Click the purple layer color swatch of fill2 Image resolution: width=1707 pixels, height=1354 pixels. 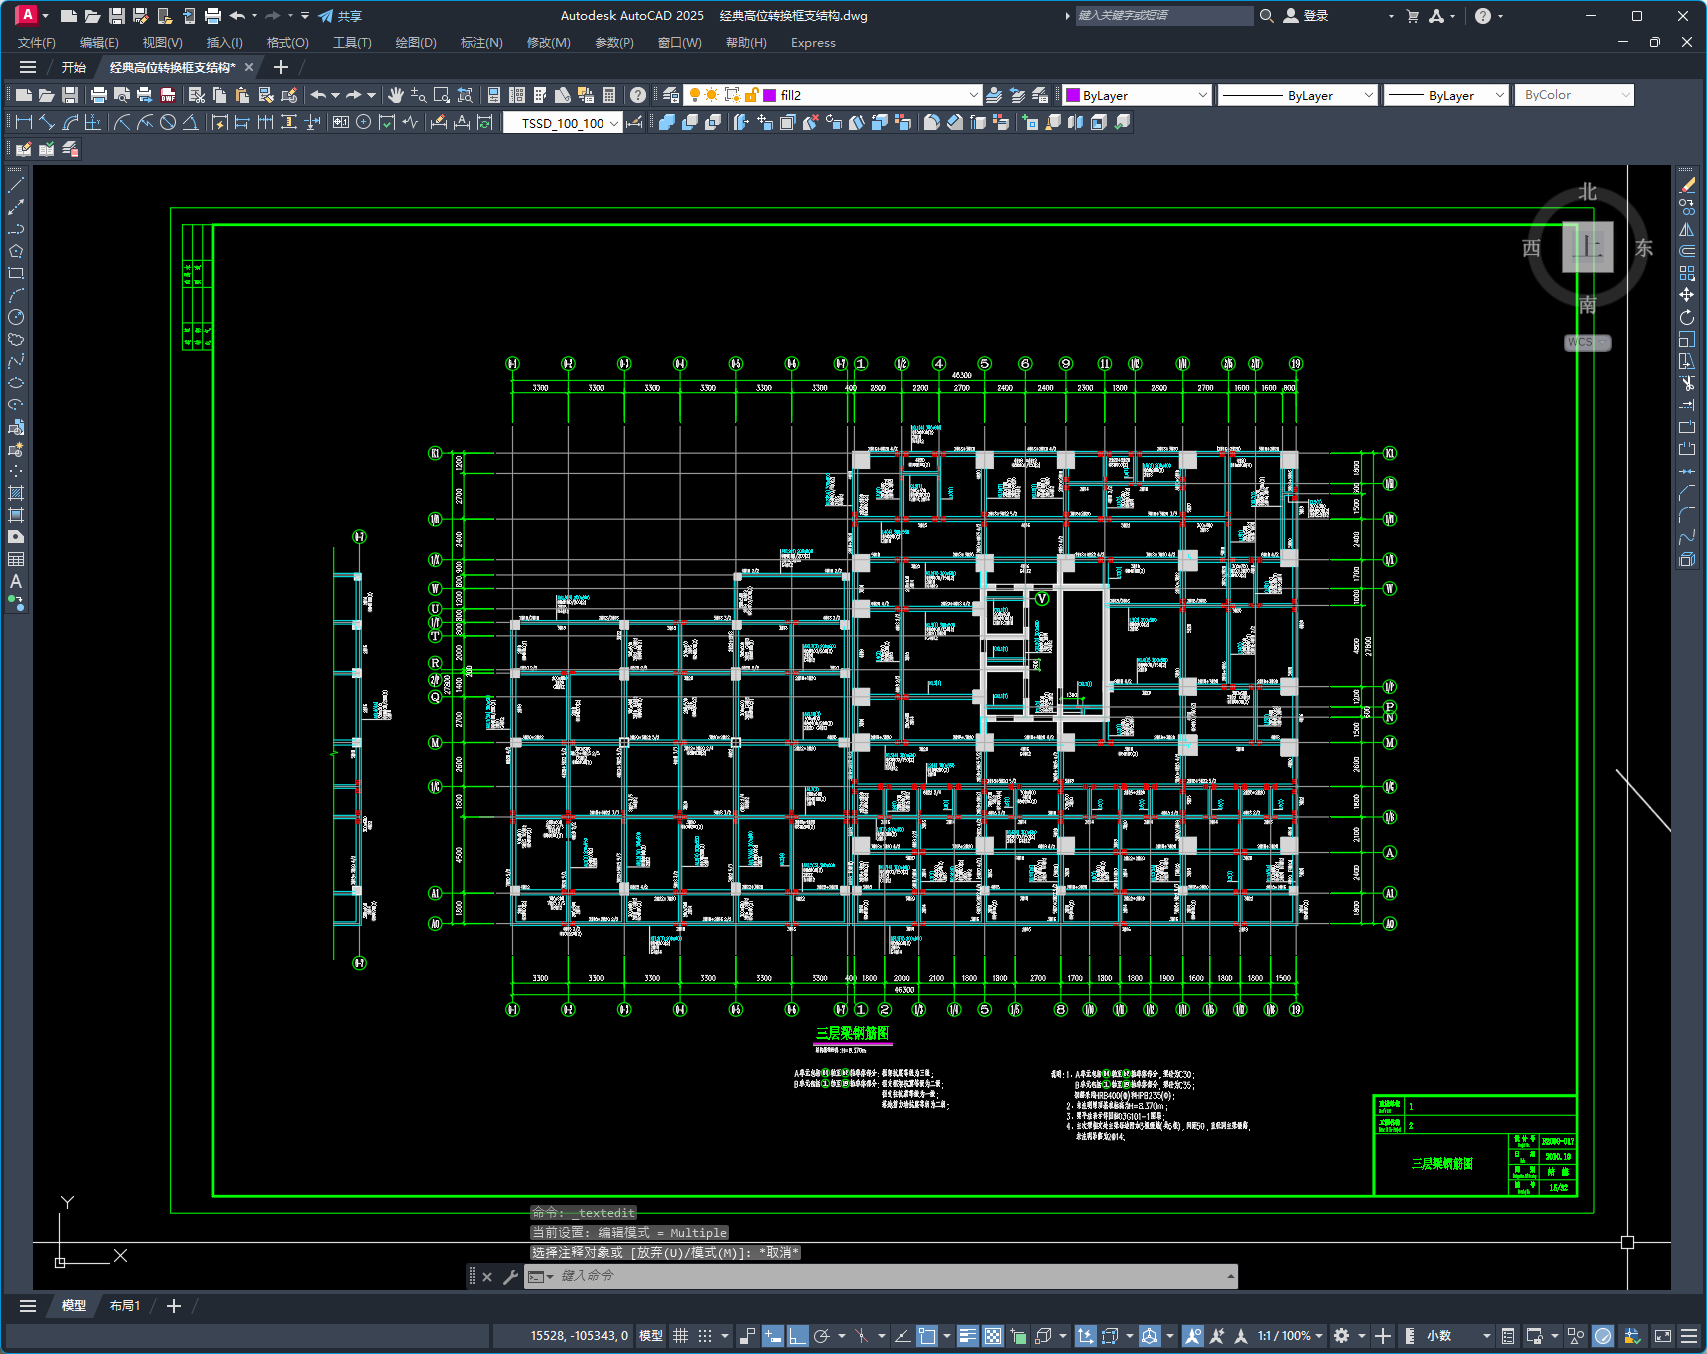[x=770, y=95]
